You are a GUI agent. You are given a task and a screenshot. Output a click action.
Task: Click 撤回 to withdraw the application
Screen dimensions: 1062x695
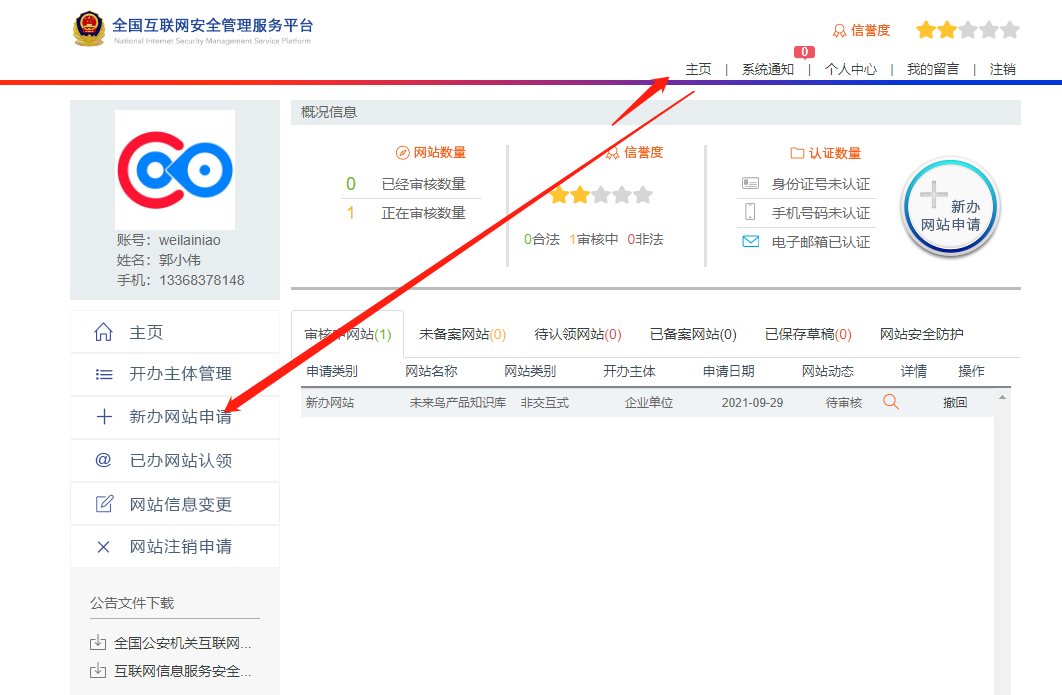click(955, 402)
